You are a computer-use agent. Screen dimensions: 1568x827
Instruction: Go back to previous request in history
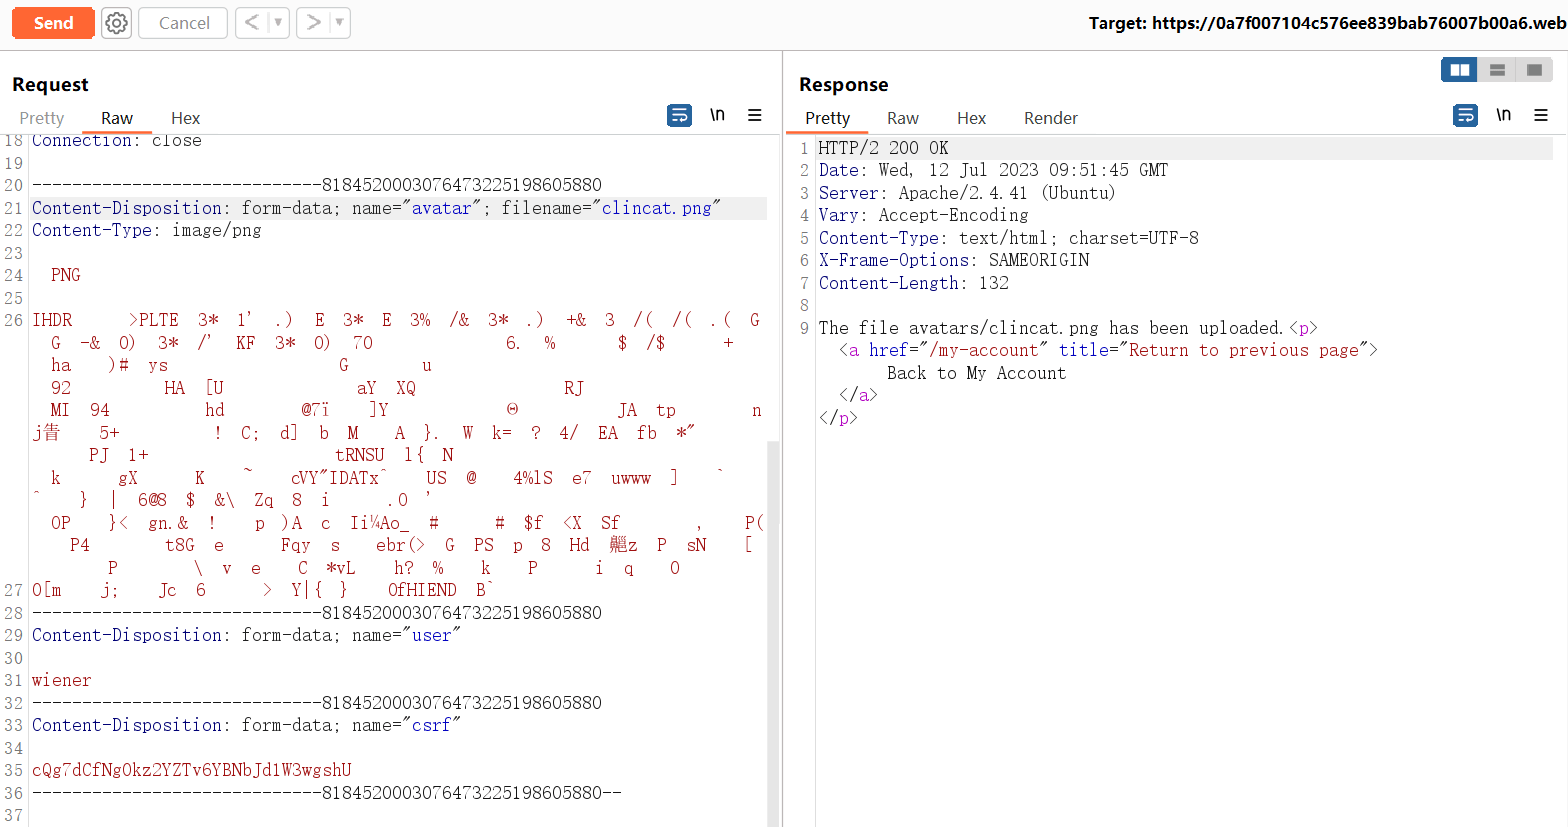252,23
